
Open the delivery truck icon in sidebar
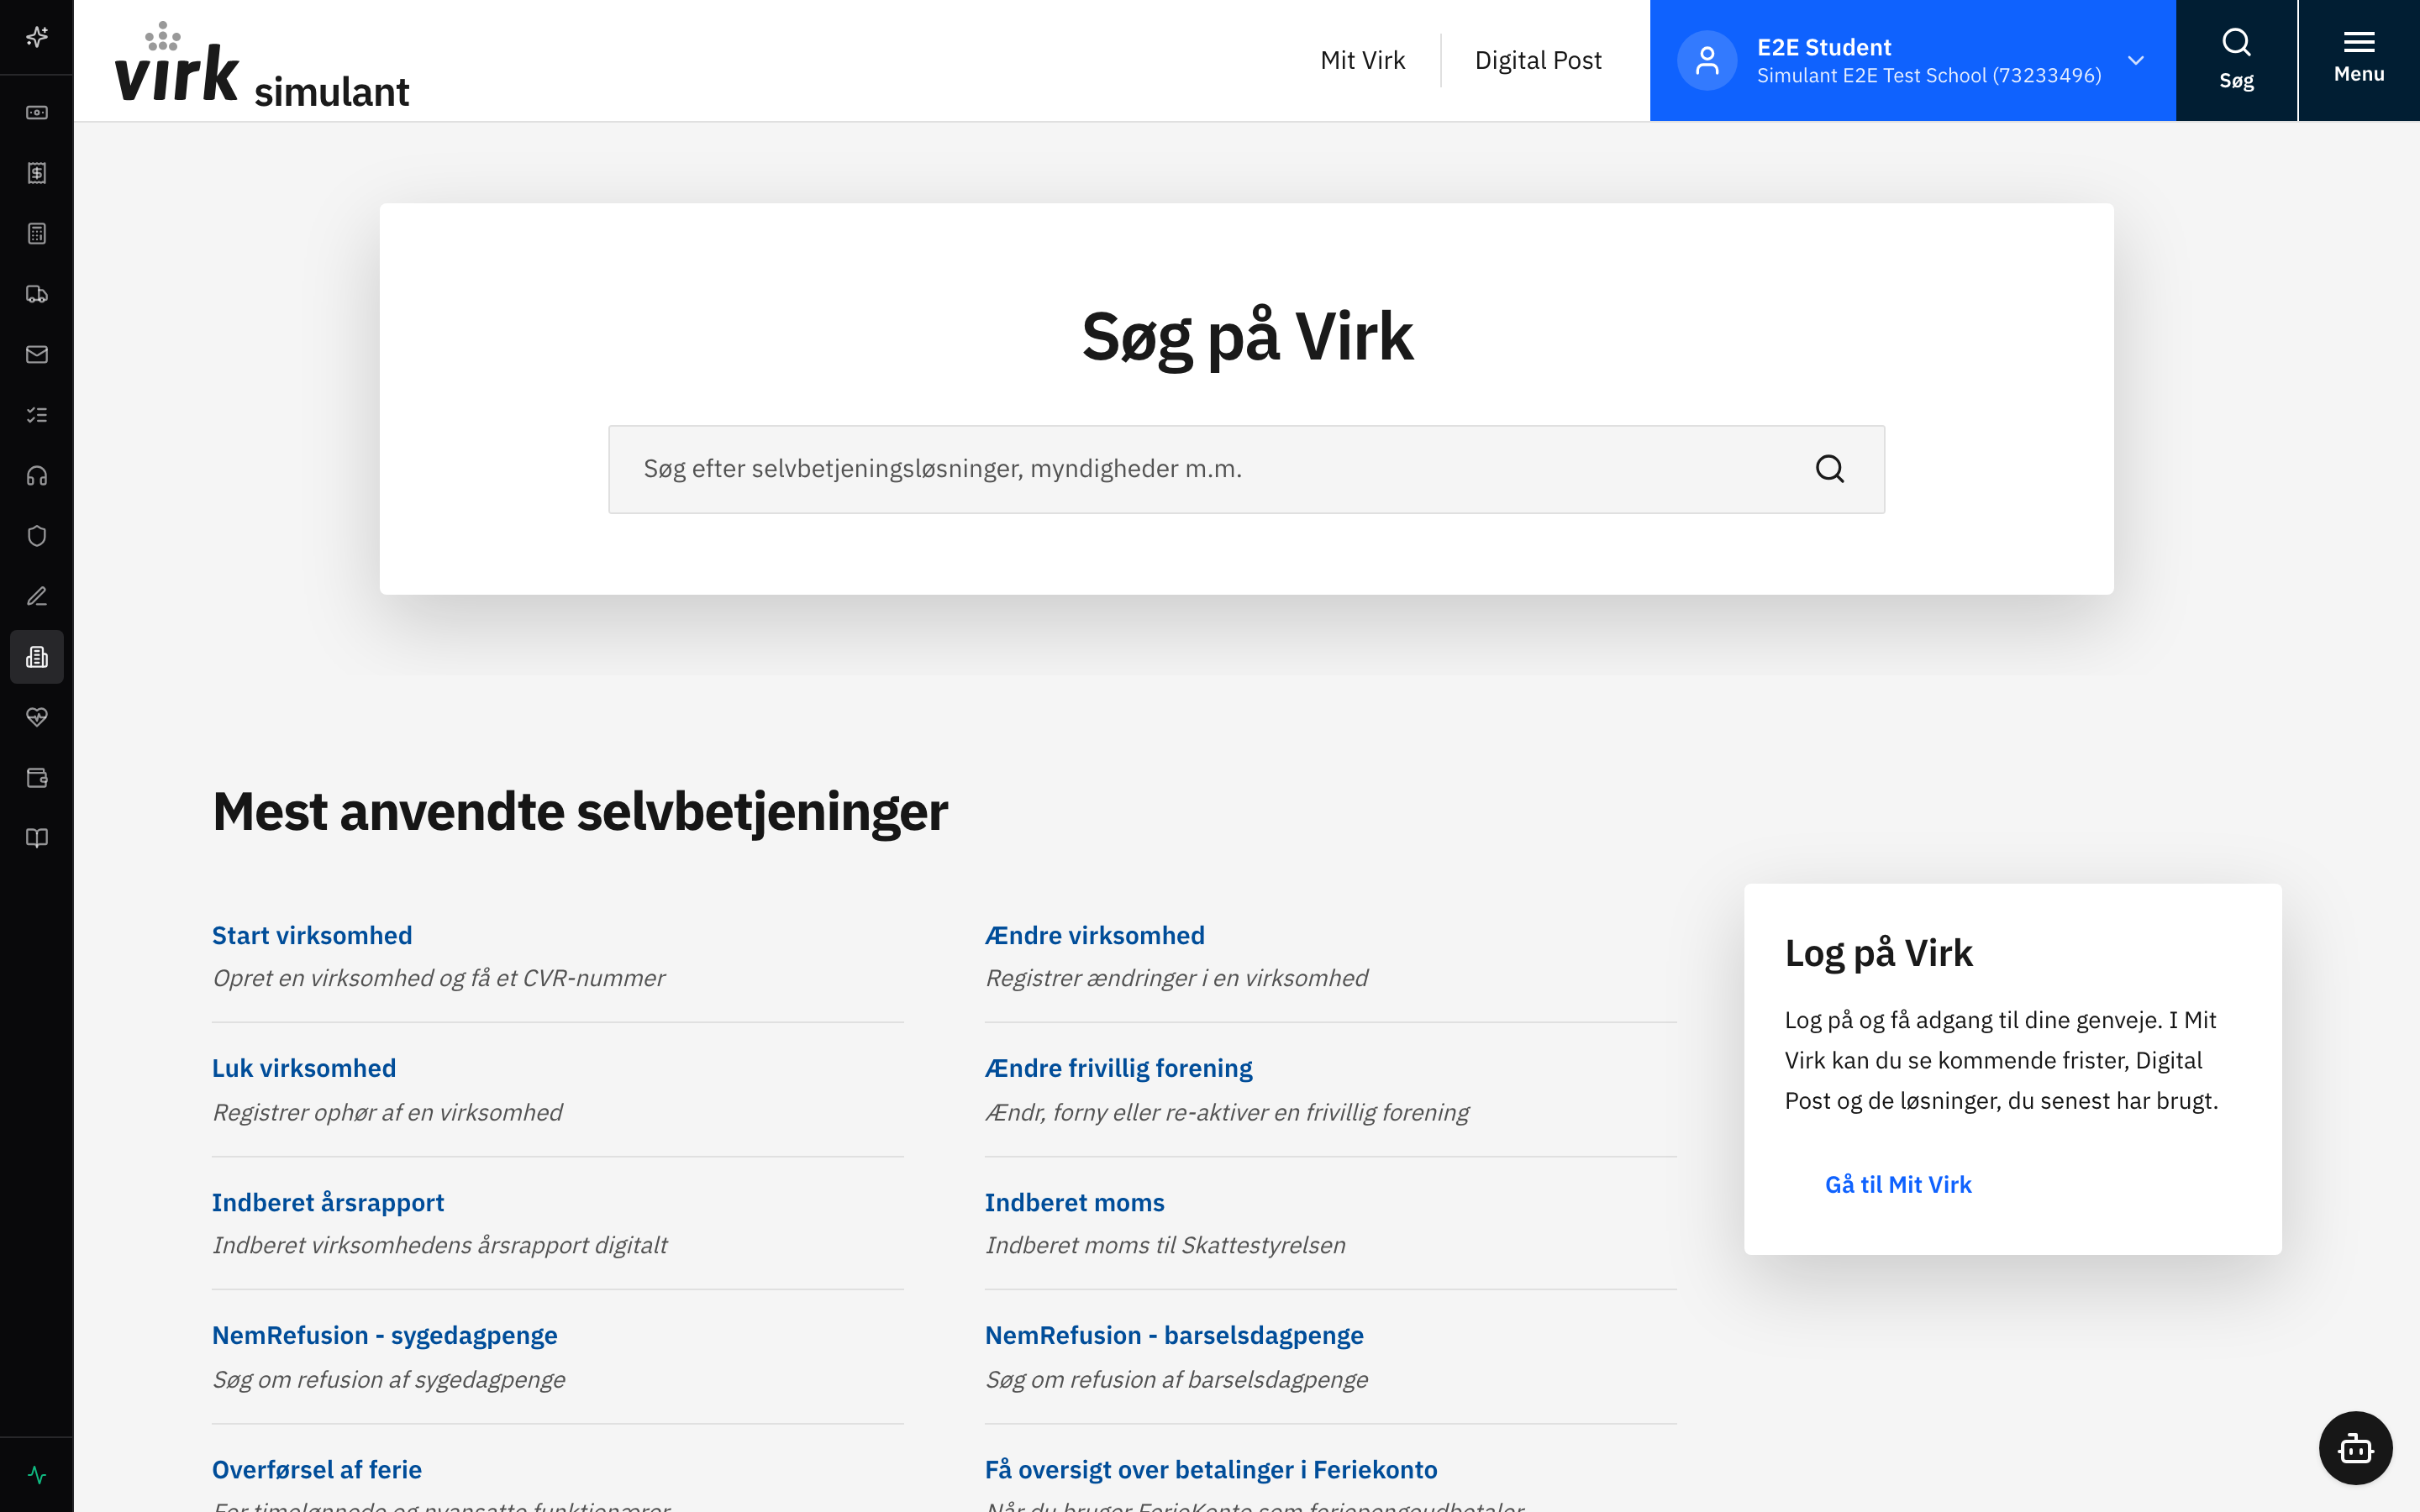tap(37, 294)
